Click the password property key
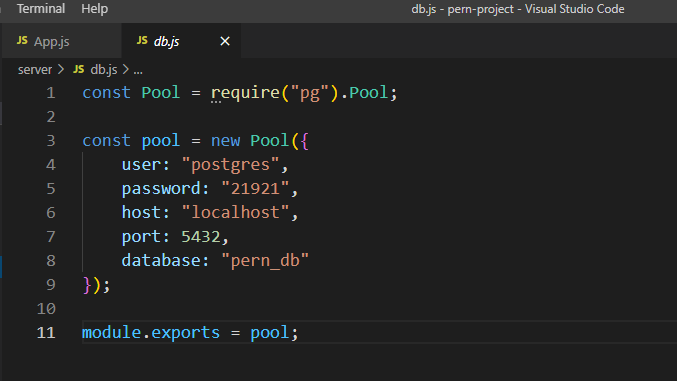The height and width of the screenshot is (381, 677). point(161,189)
